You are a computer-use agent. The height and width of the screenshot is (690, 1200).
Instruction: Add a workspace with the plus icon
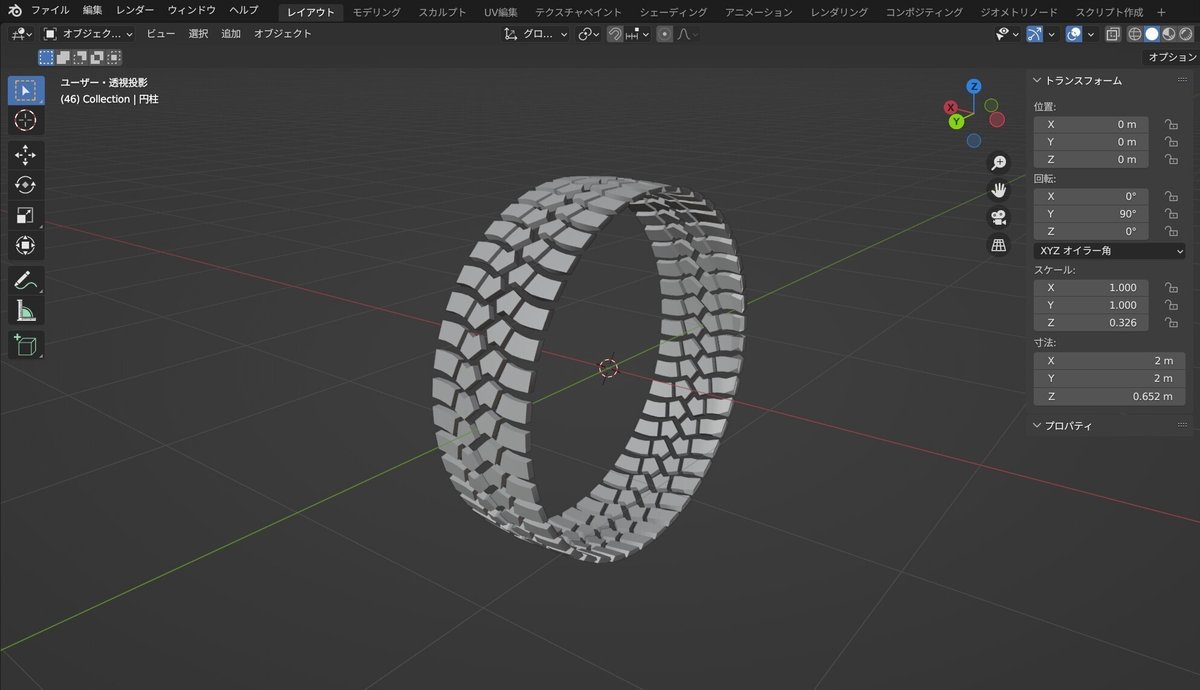[1161, 12]
